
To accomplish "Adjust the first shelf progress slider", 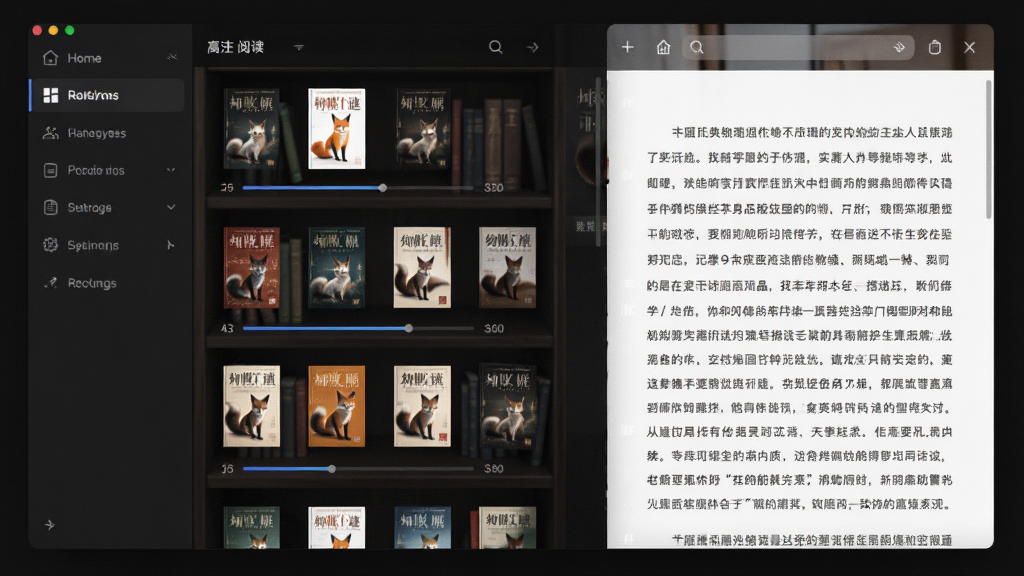I will pyautogui.click(x=358, y=188).
